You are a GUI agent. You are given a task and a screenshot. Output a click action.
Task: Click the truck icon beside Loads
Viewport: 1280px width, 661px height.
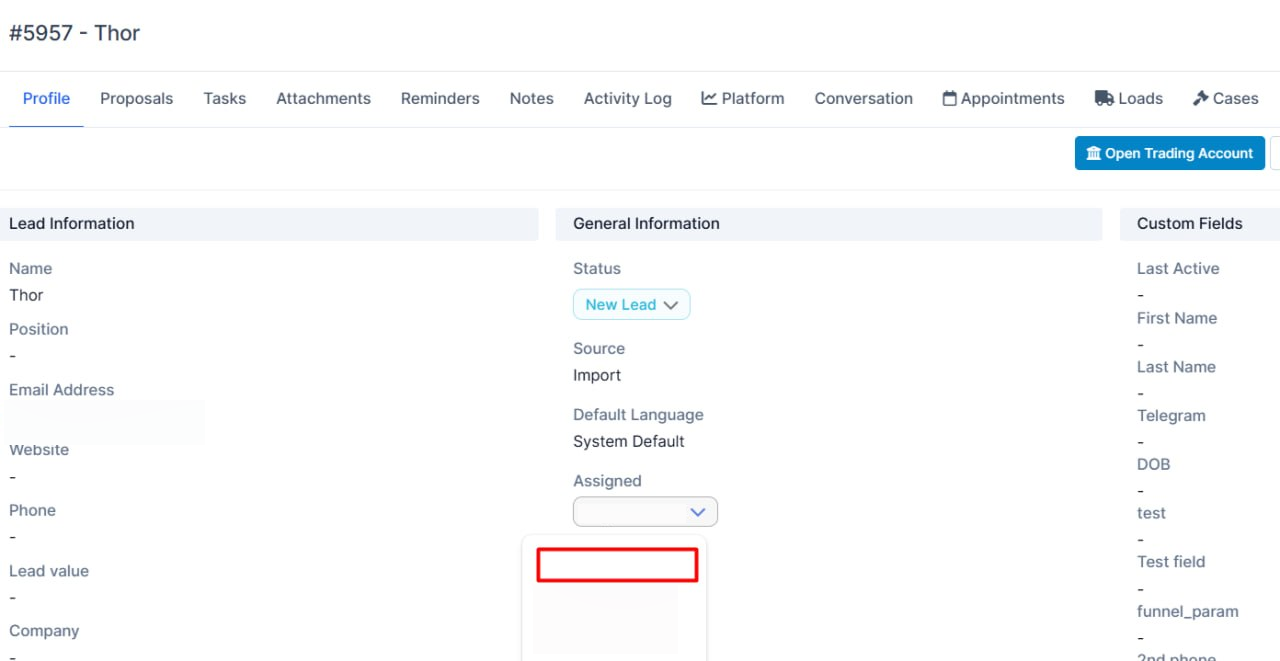[1104, 98]
